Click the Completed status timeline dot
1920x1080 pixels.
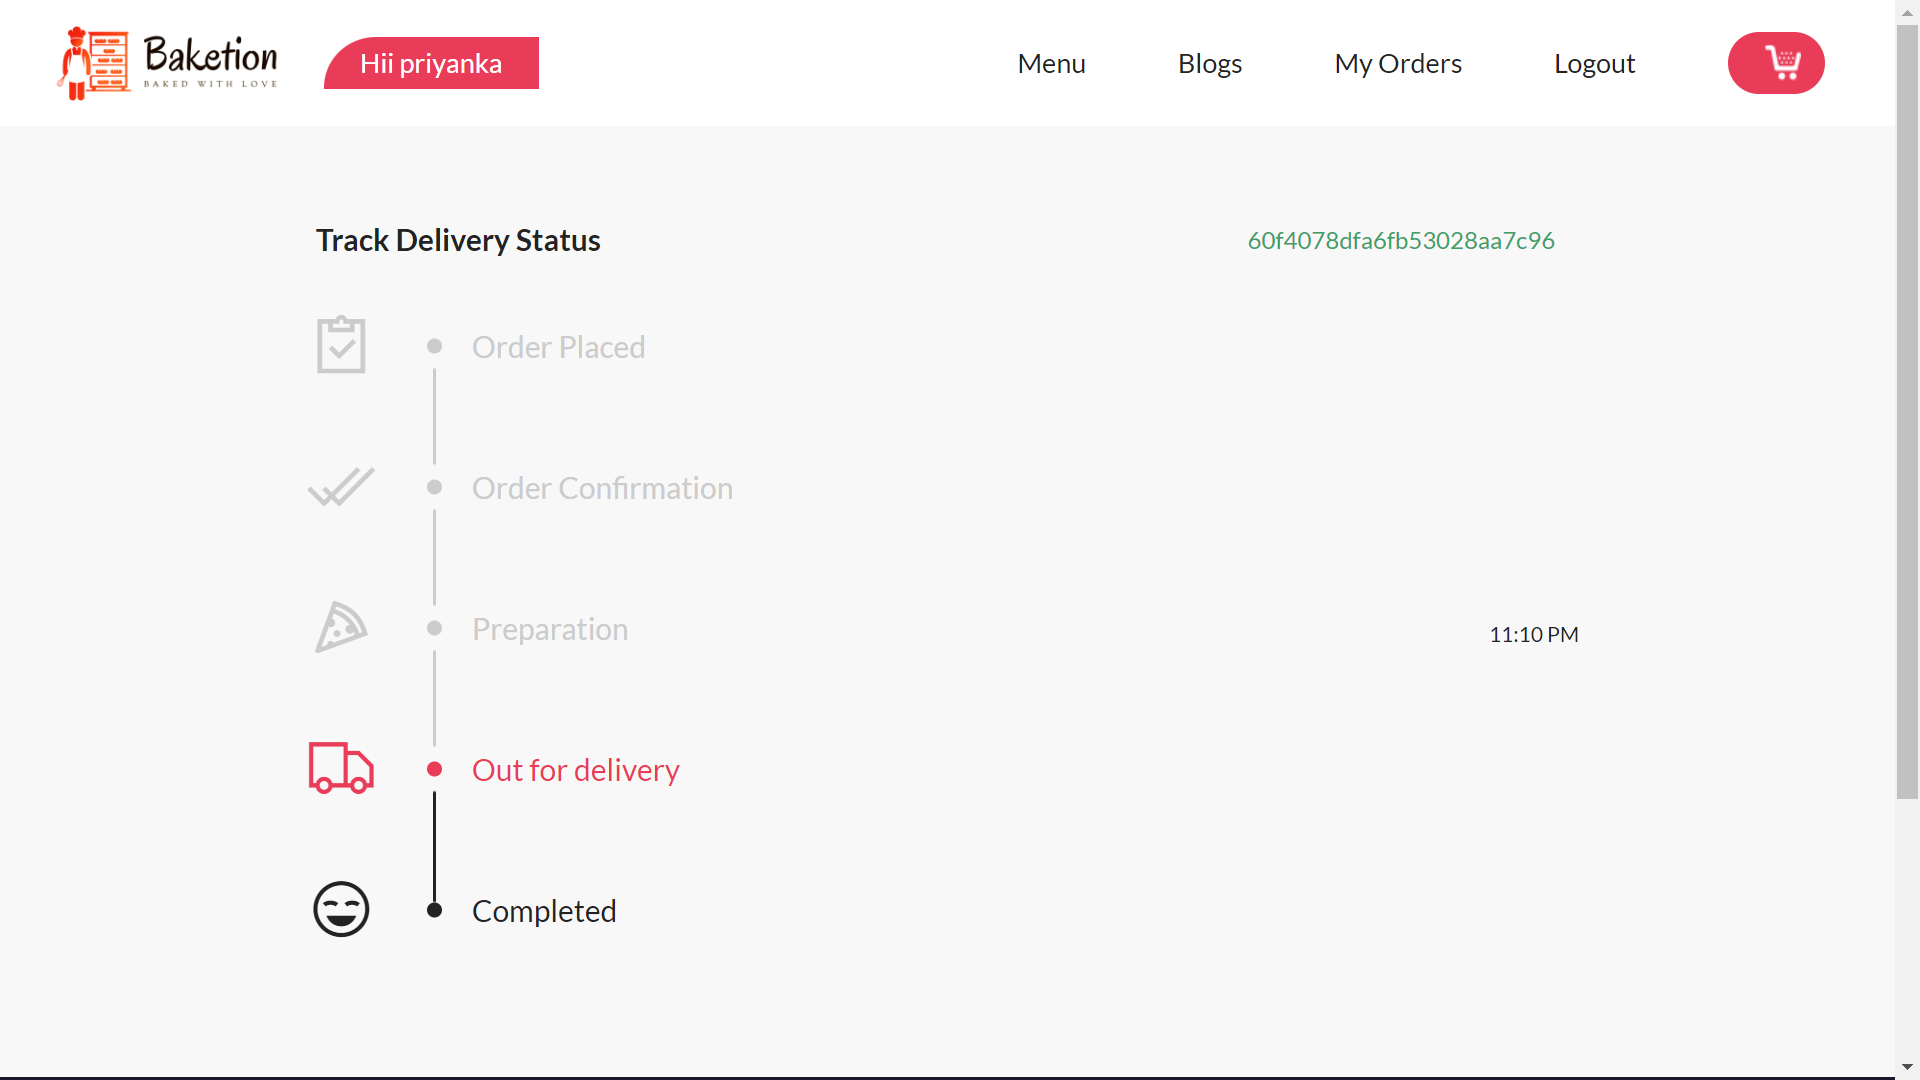434,909
